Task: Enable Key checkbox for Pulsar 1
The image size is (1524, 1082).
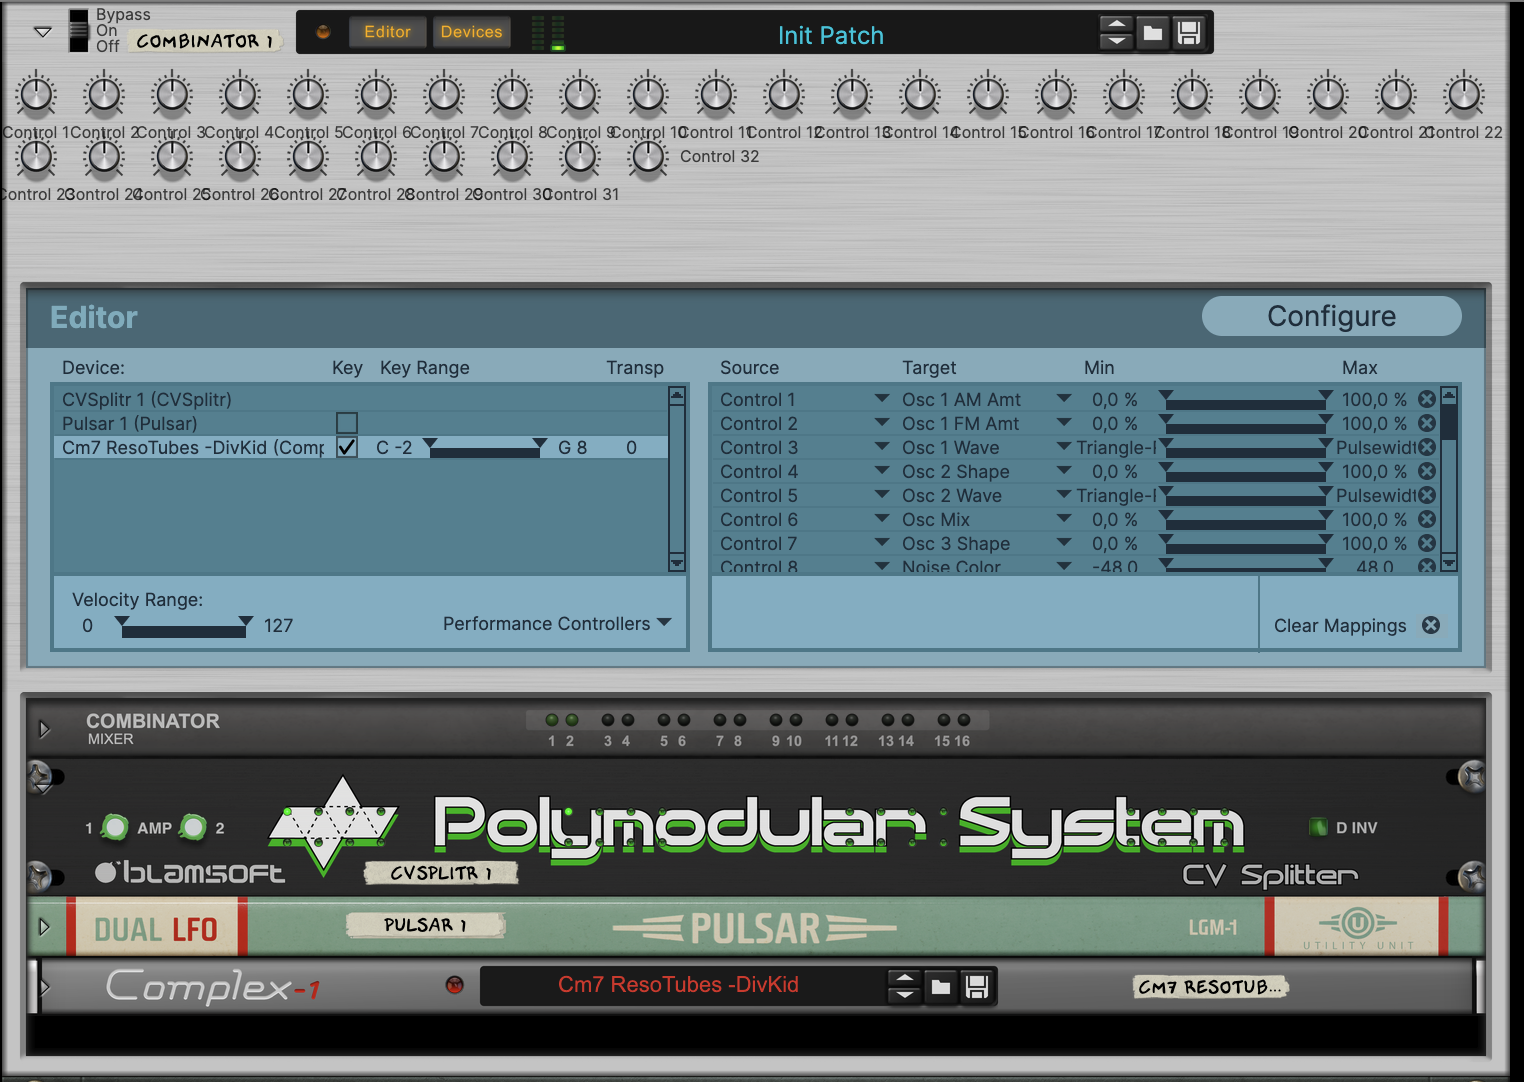Action: click(x=347, y=423)
